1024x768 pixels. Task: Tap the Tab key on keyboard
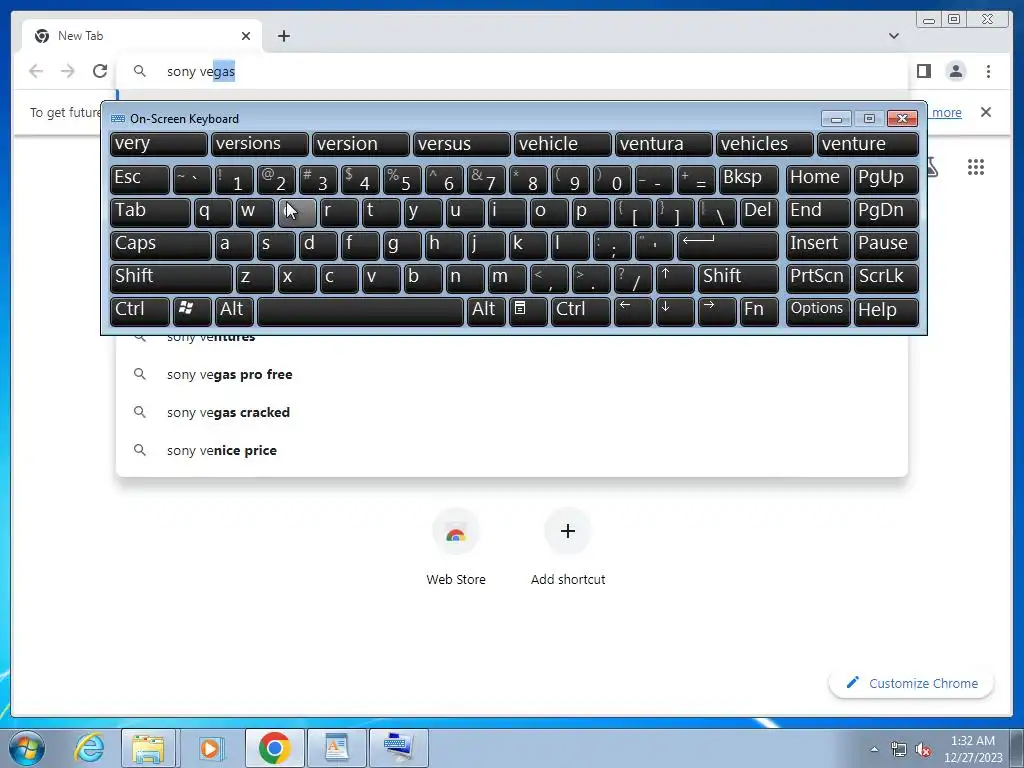(150, 212)
